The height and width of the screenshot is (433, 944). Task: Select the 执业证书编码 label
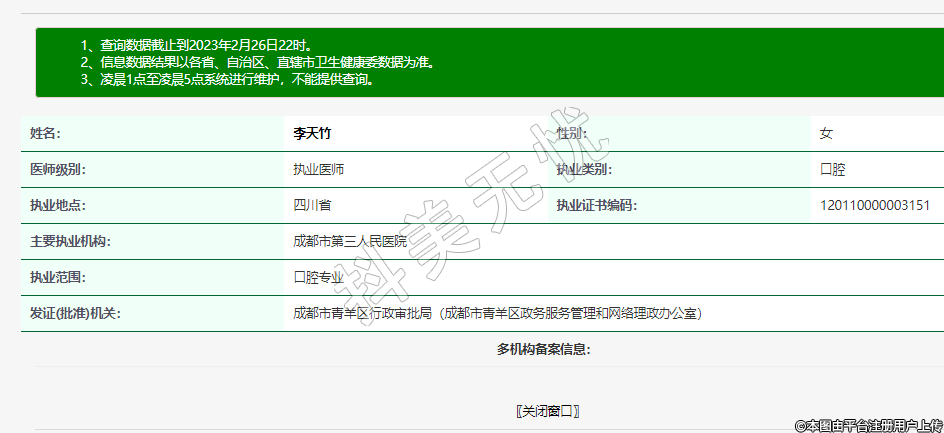596,205
